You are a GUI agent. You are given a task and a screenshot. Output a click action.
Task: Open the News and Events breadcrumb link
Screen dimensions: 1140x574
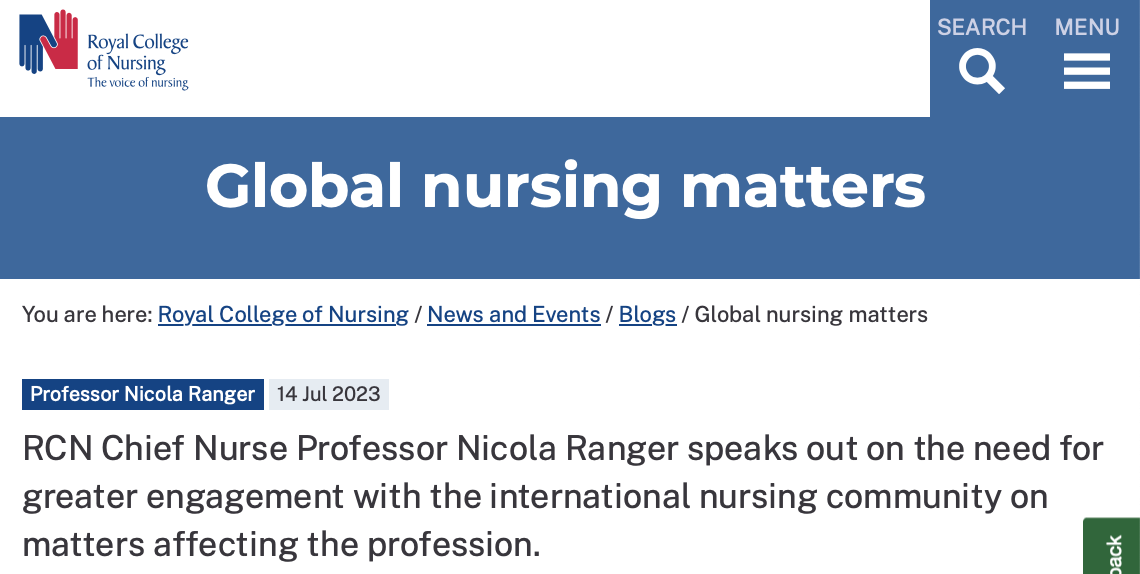513,315
